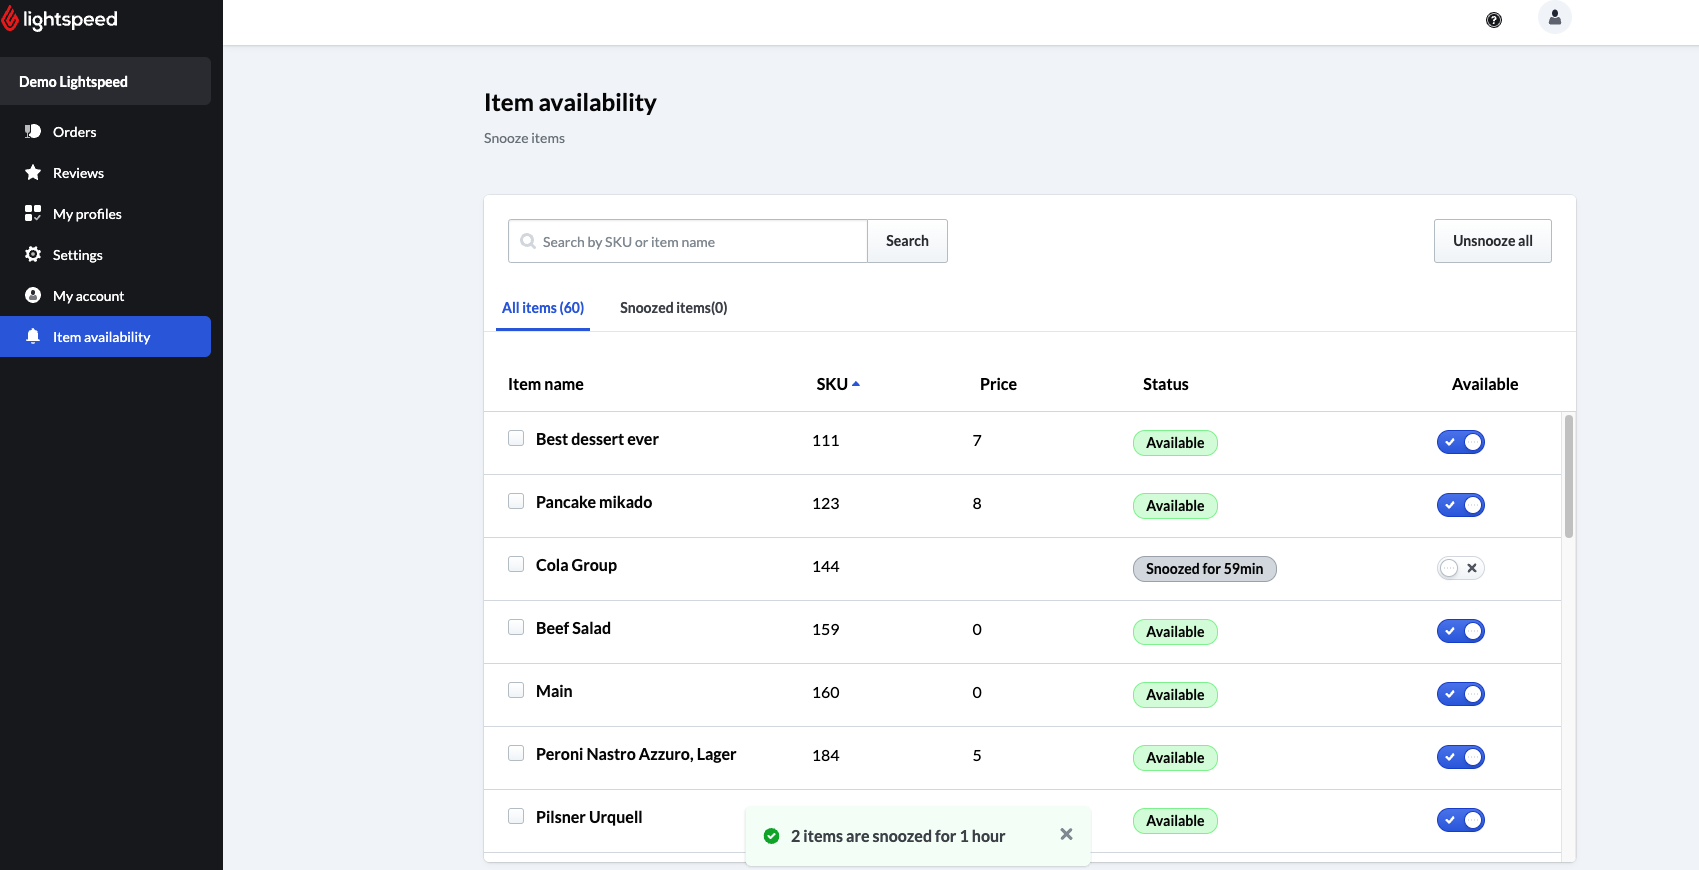Image resolution: width=1699 pixels, height=870 pixels.
Task: Click the Orders icon in sidebar
Action: click(33, 132)
